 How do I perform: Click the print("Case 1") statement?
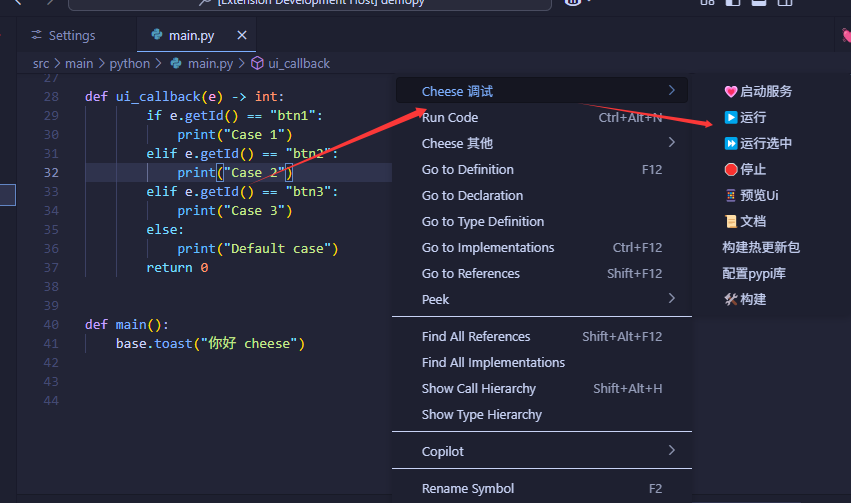234,135
